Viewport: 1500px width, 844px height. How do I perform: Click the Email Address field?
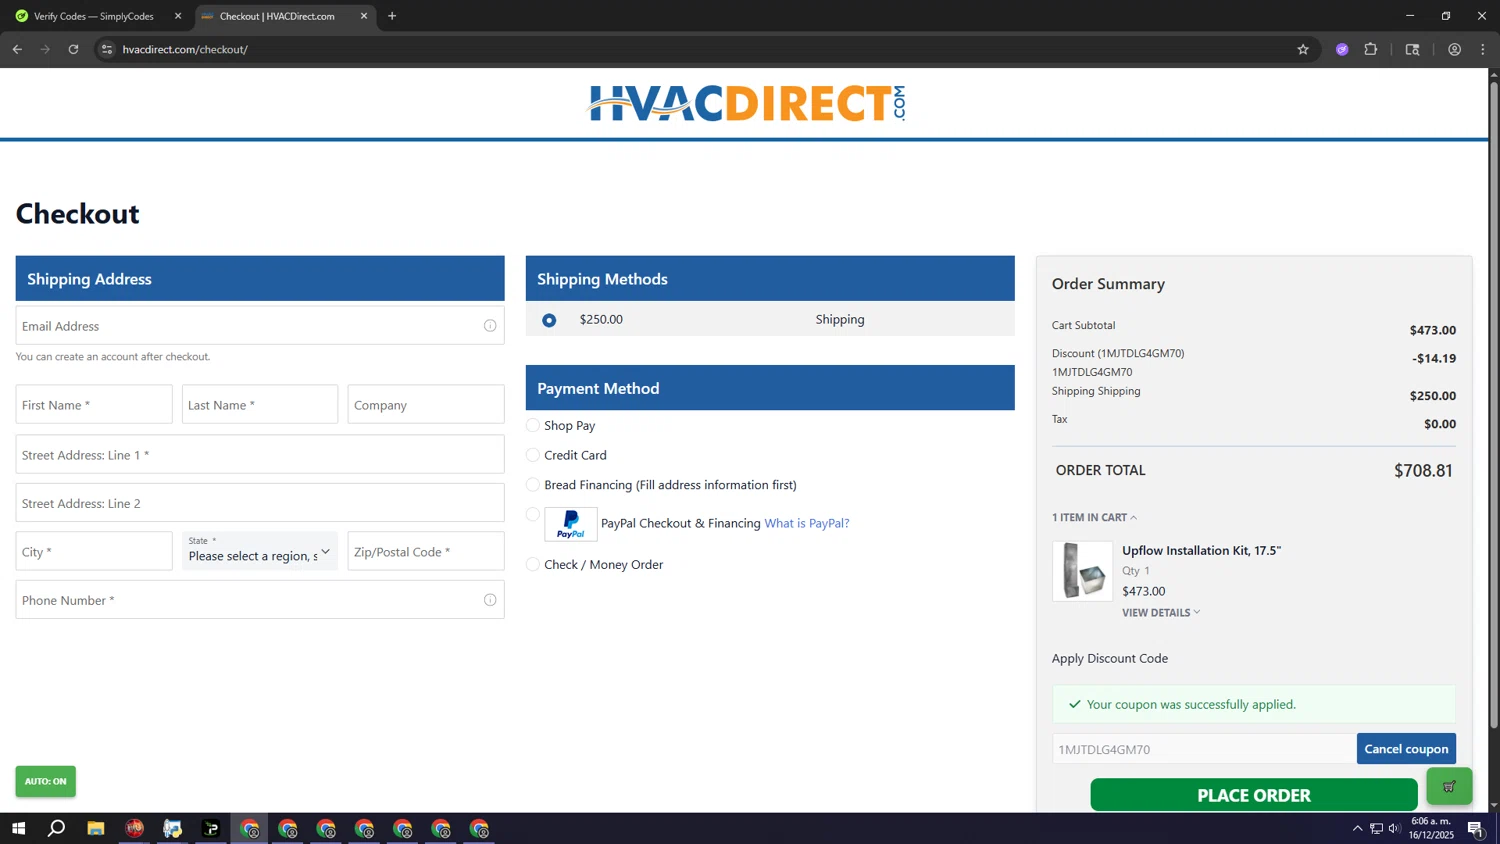click(x=260, y=326)
